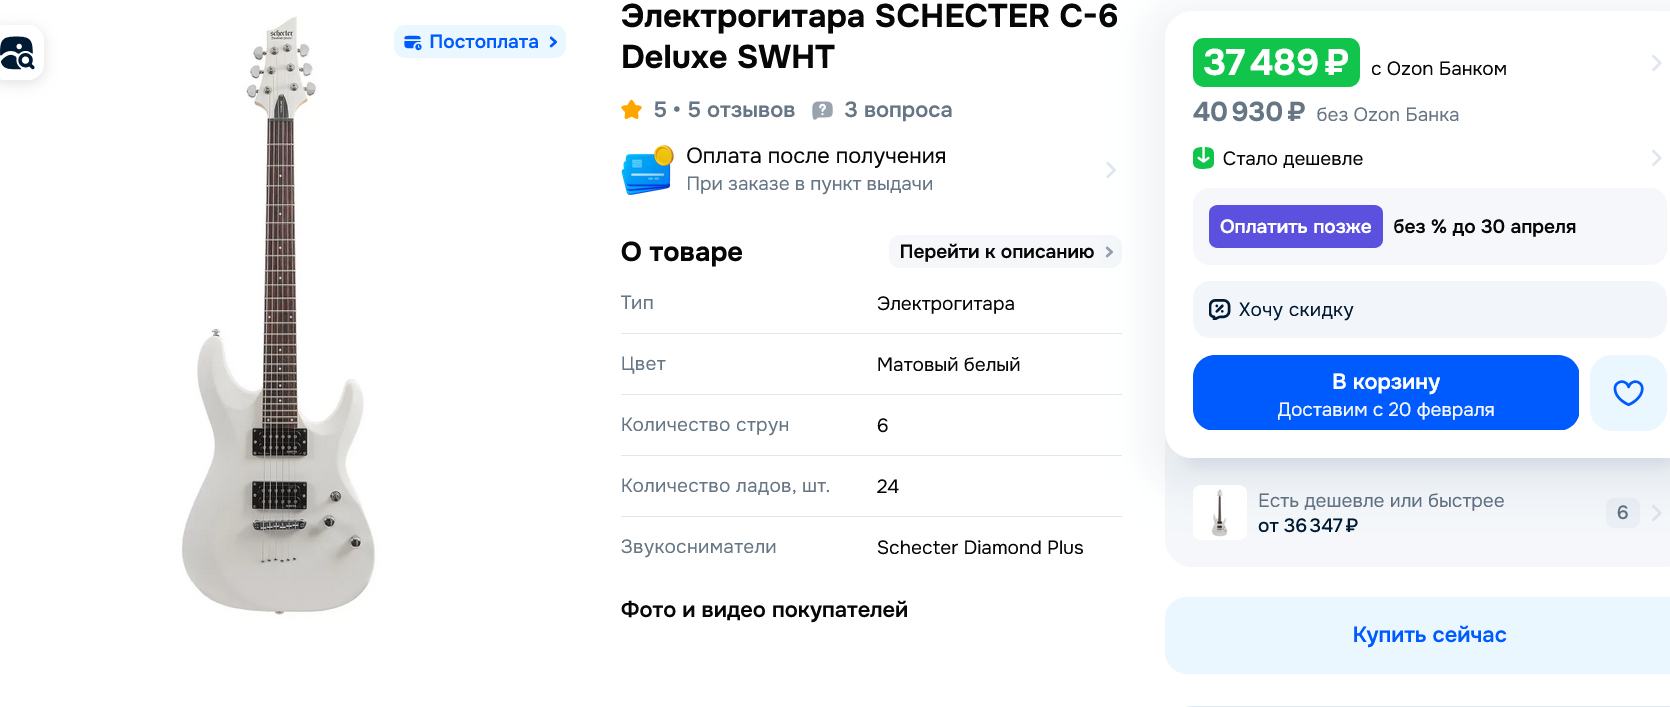Click the white guitar product image
The height and width of the screenshot is (707, 1670).
(279, 320)
